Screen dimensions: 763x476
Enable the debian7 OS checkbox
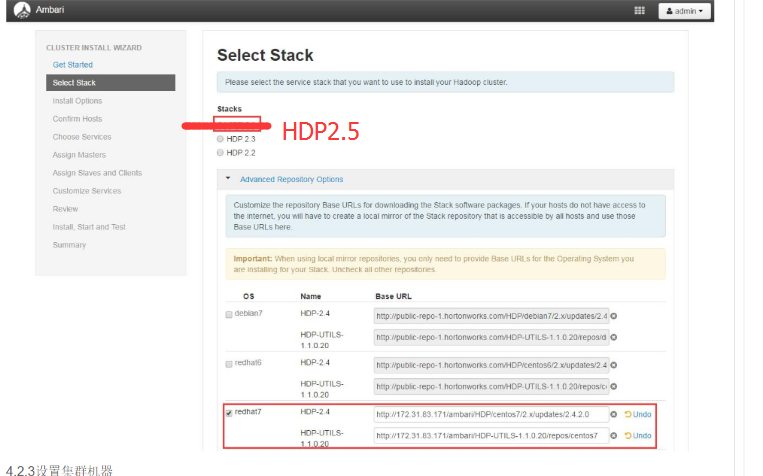pos(229,315)
